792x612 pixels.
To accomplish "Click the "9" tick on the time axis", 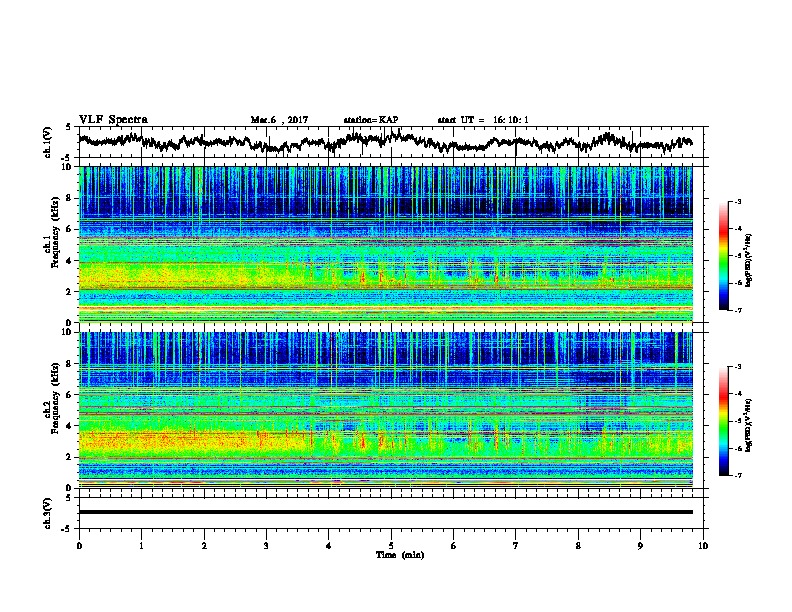I will tap(640, 546).
